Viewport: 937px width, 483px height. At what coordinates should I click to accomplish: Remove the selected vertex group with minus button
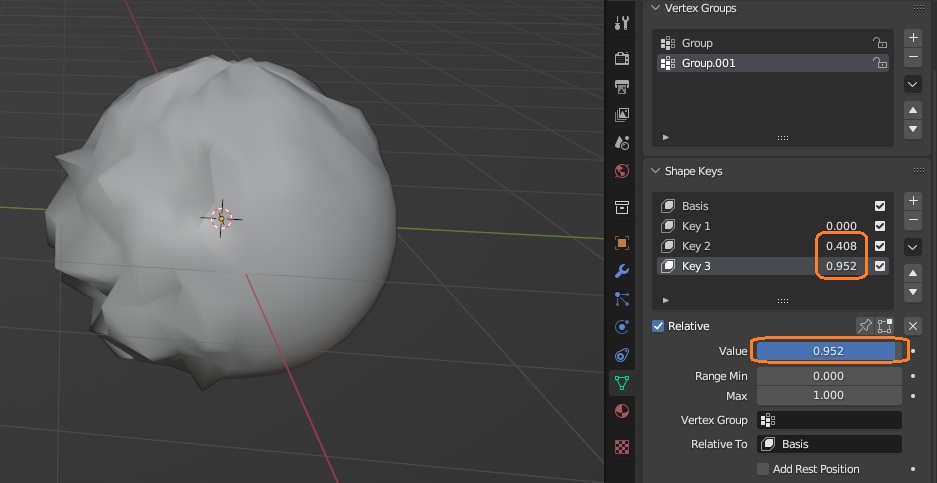[912, 57]
